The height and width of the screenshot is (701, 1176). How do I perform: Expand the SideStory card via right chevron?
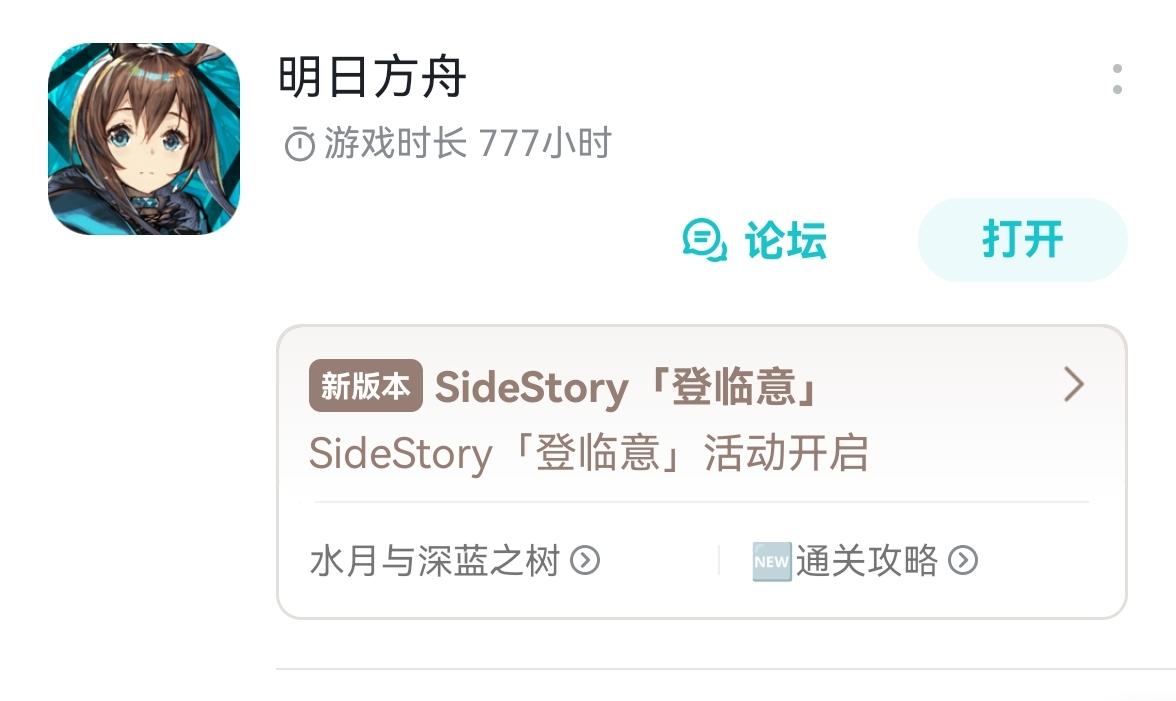[x=1074, y=385]
